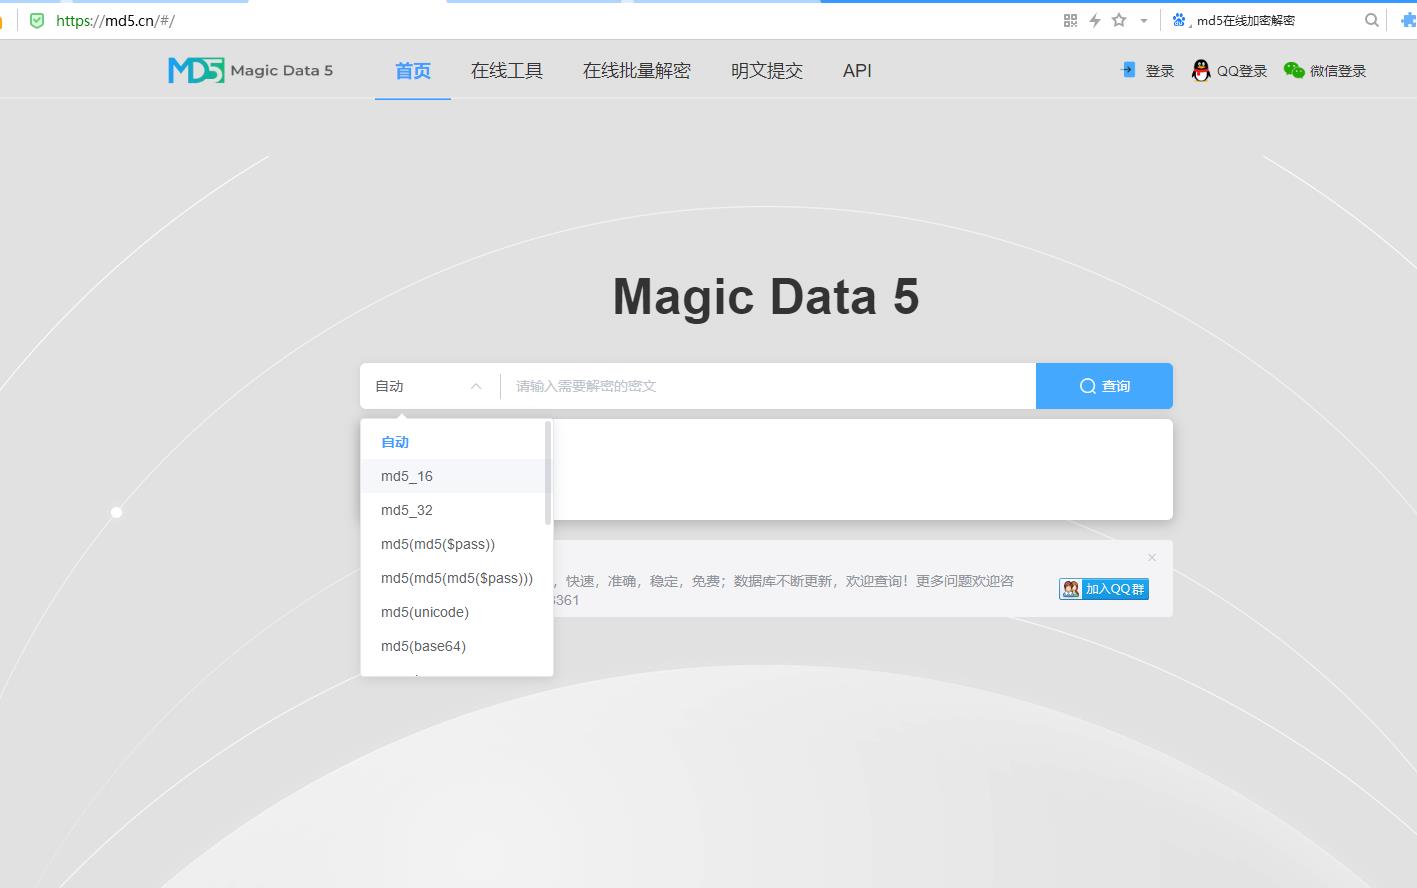The height and width of the screenshot is (888, 1417).
Task: Click the lightning bolt speed mode icon
Action: (1095, 20)
